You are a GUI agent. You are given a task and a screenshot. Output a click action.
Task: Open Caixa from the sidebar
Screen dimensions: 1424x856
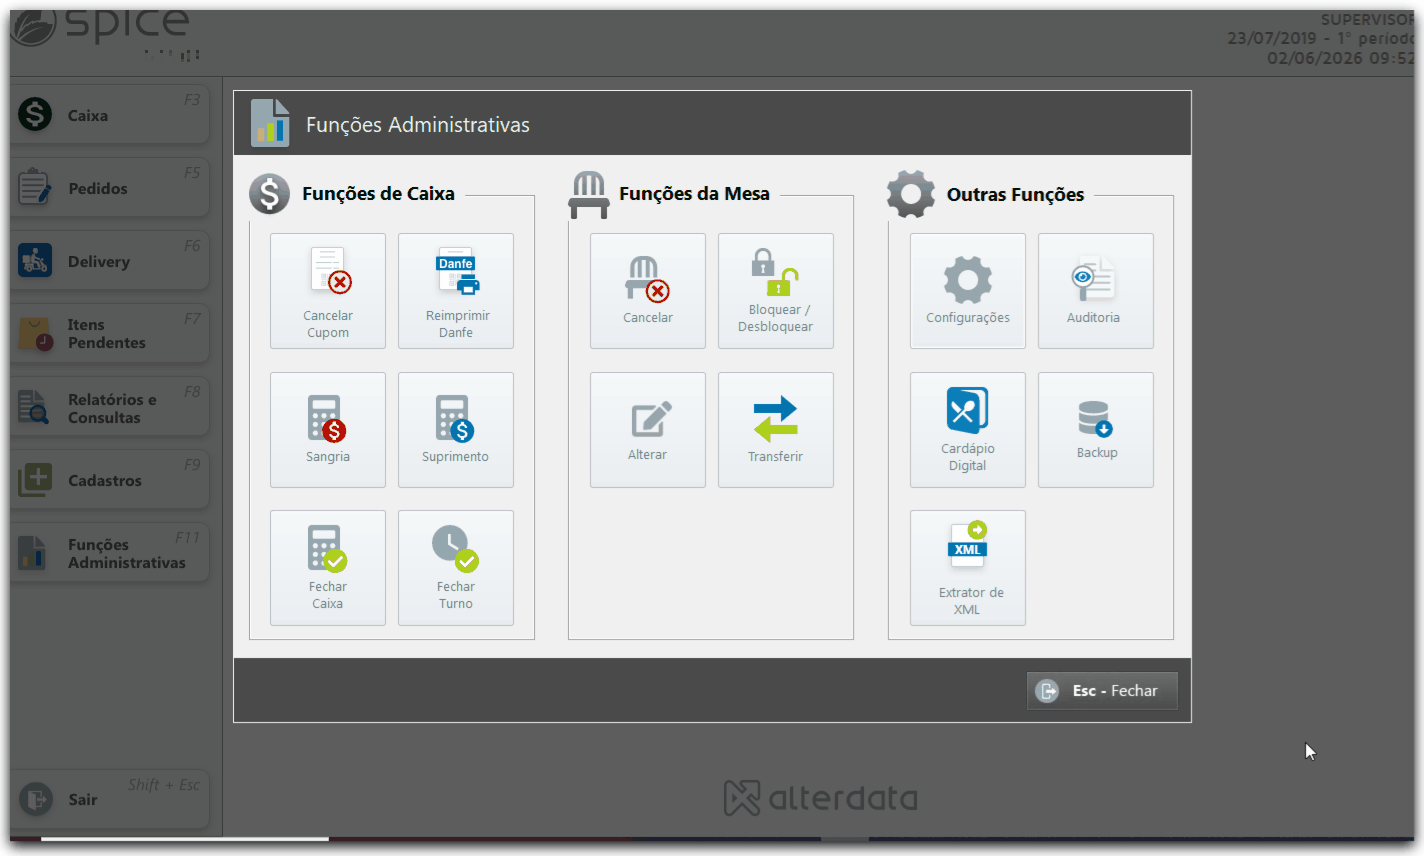point(110,114)
